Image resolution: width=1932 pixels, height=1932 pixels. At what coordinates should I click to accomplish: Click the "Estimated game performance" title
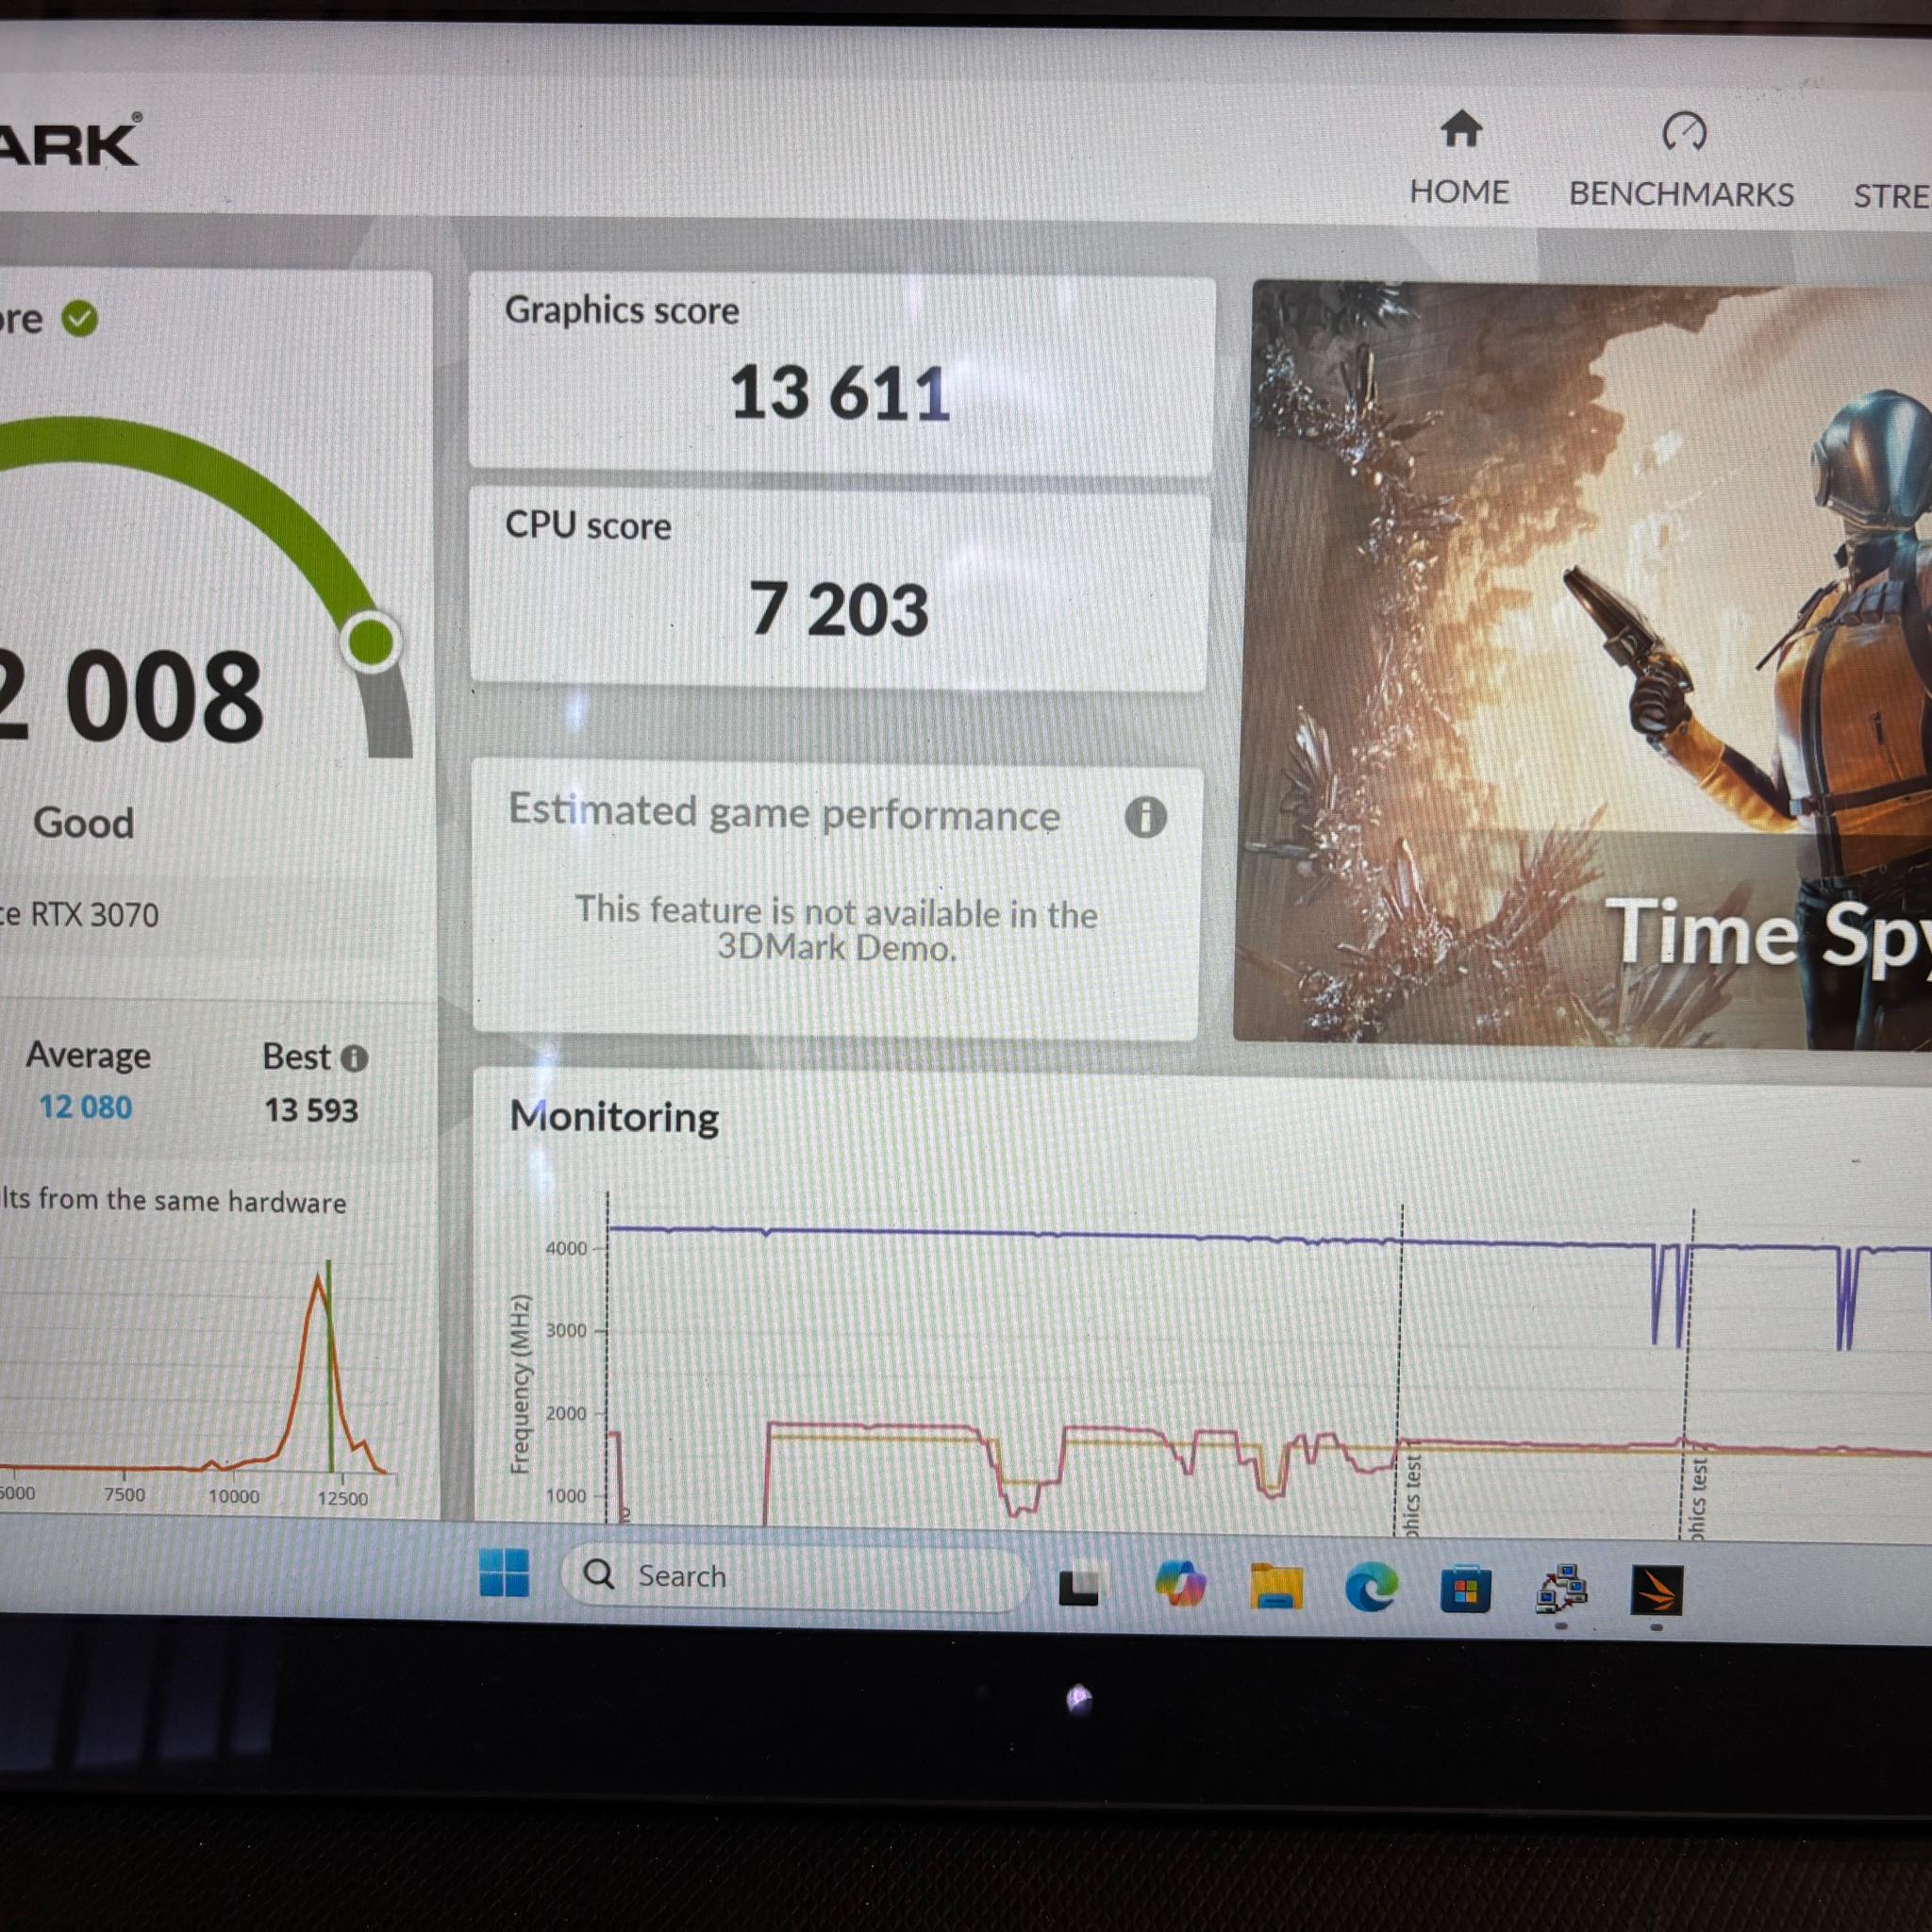[784, 813]
